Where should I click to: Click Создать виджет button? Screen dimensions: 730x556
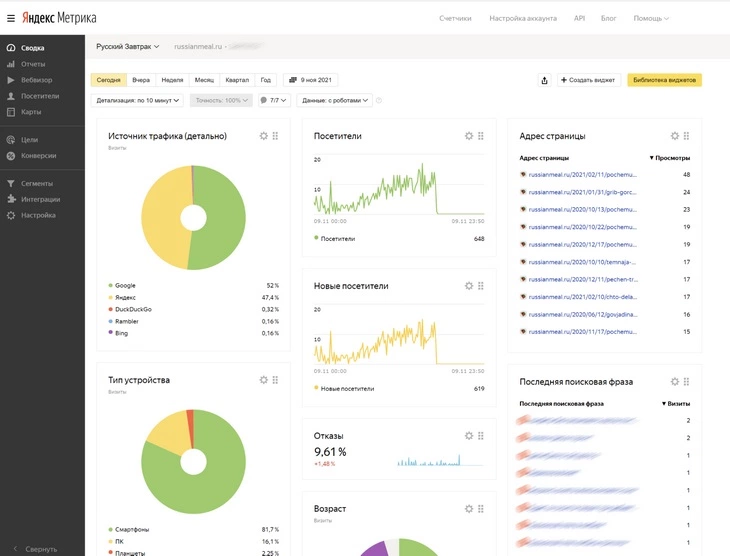tap(588, 80)
